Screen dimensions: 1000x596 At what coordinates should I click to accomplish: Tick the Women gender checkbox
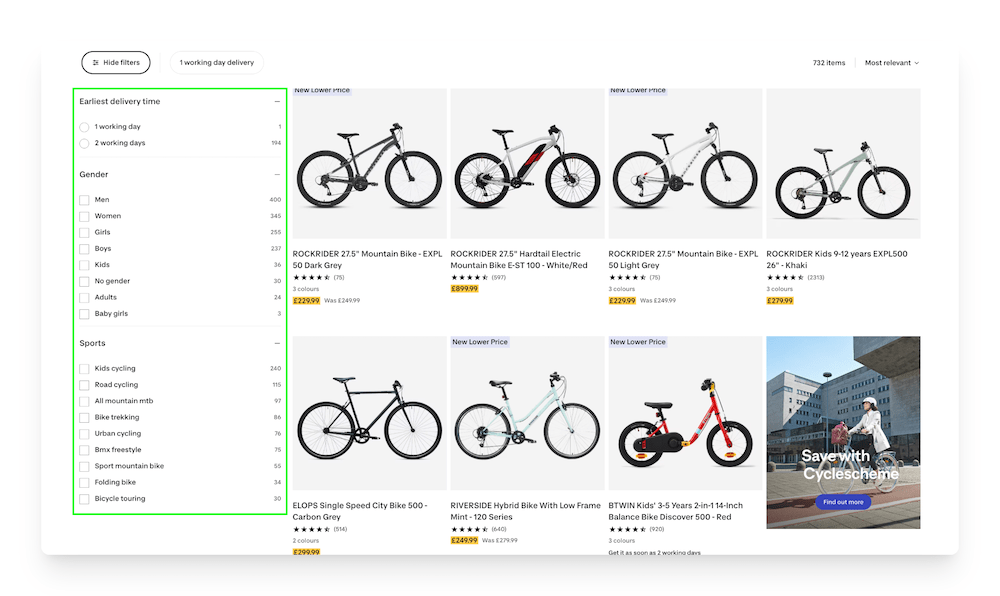click(x=84, y=216)
